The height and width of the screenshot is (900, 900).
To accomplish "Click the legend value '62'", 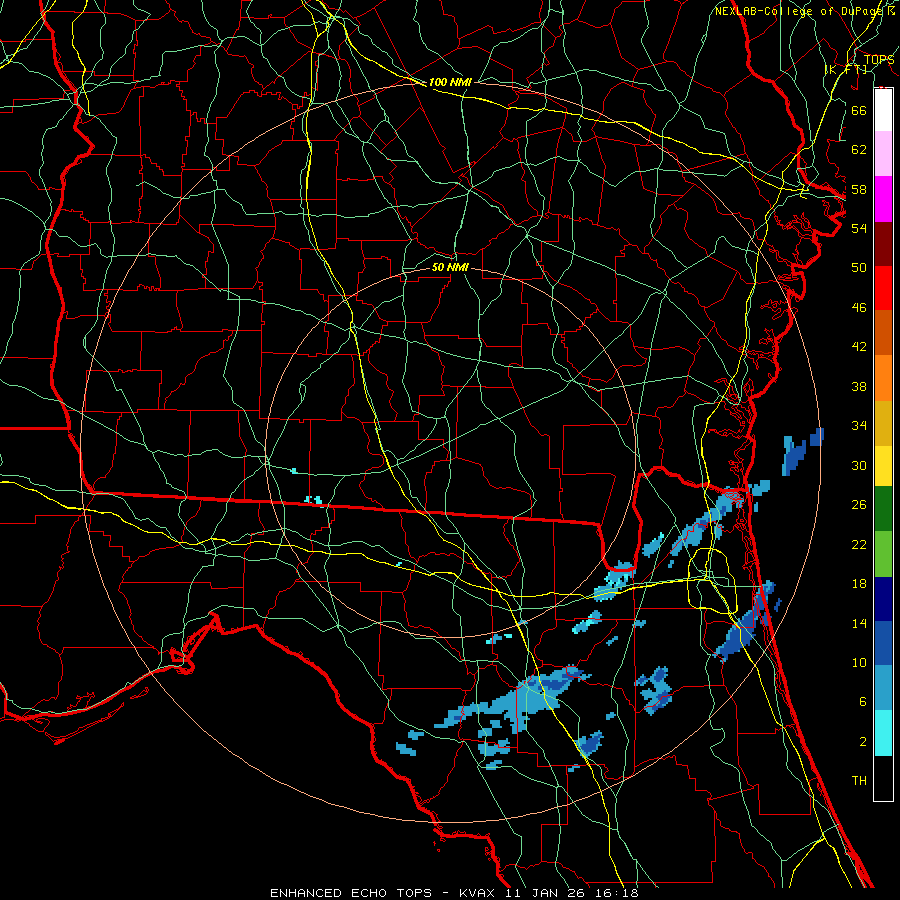I will (x=859, y=150).
